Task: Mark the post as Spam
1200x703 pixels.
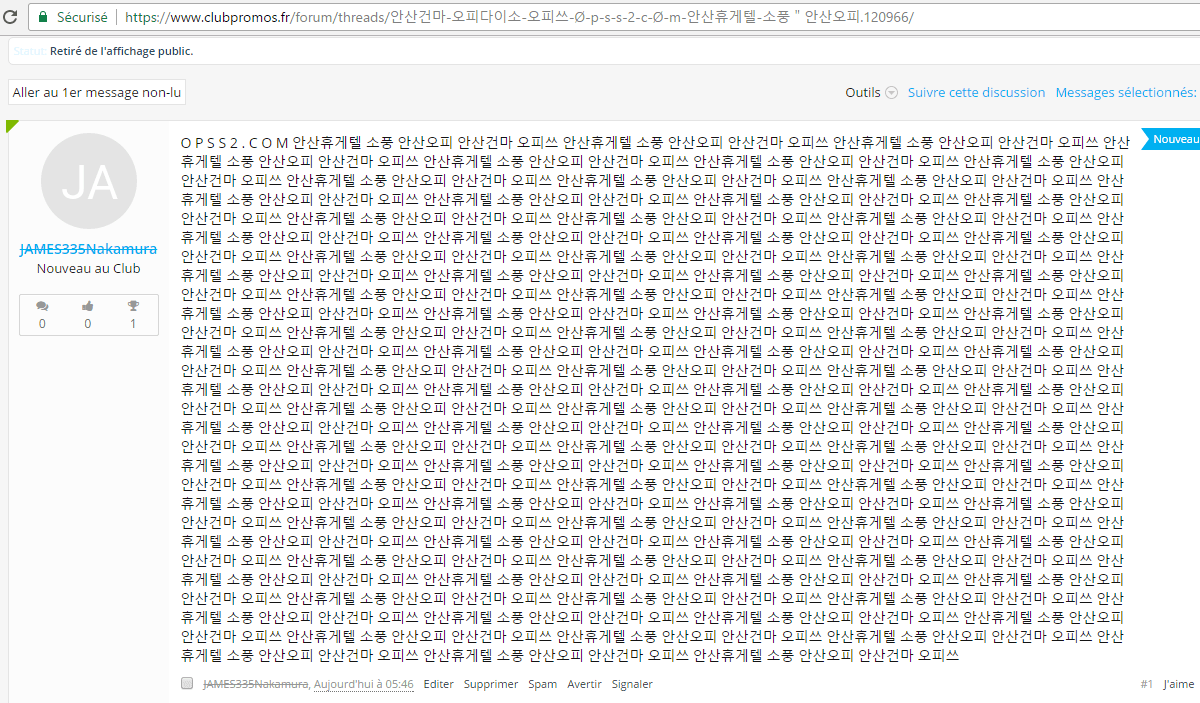Action: tap(542, 684)
